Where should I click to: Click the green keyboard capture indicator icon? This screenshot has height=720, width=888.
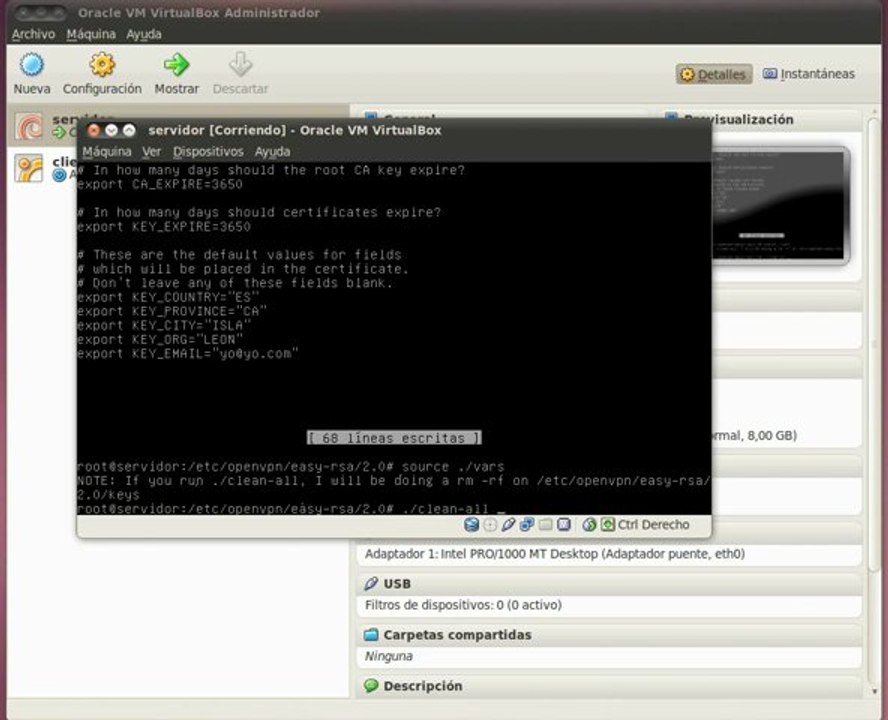coord(608,525)
